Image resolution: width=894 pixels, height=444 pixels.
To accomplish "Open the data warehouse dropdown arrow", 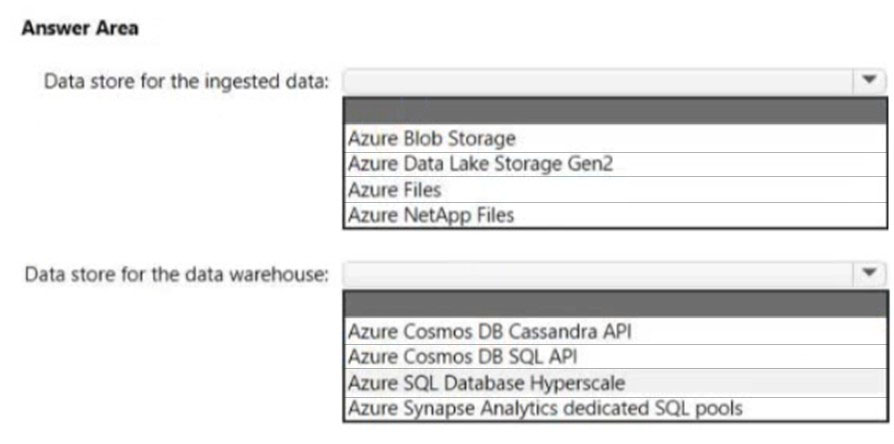I will 869,274.
